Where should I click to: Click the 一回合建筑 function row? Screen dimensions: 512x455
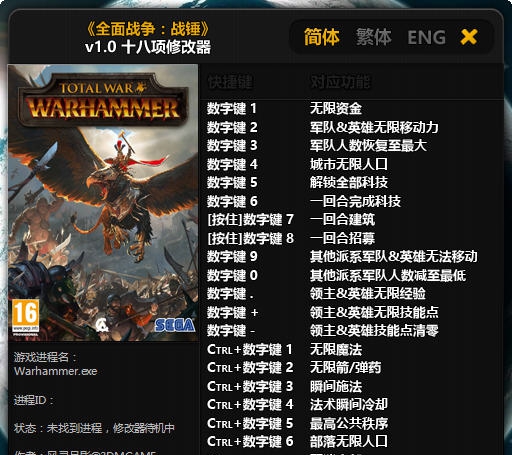[x=342, y=219]
